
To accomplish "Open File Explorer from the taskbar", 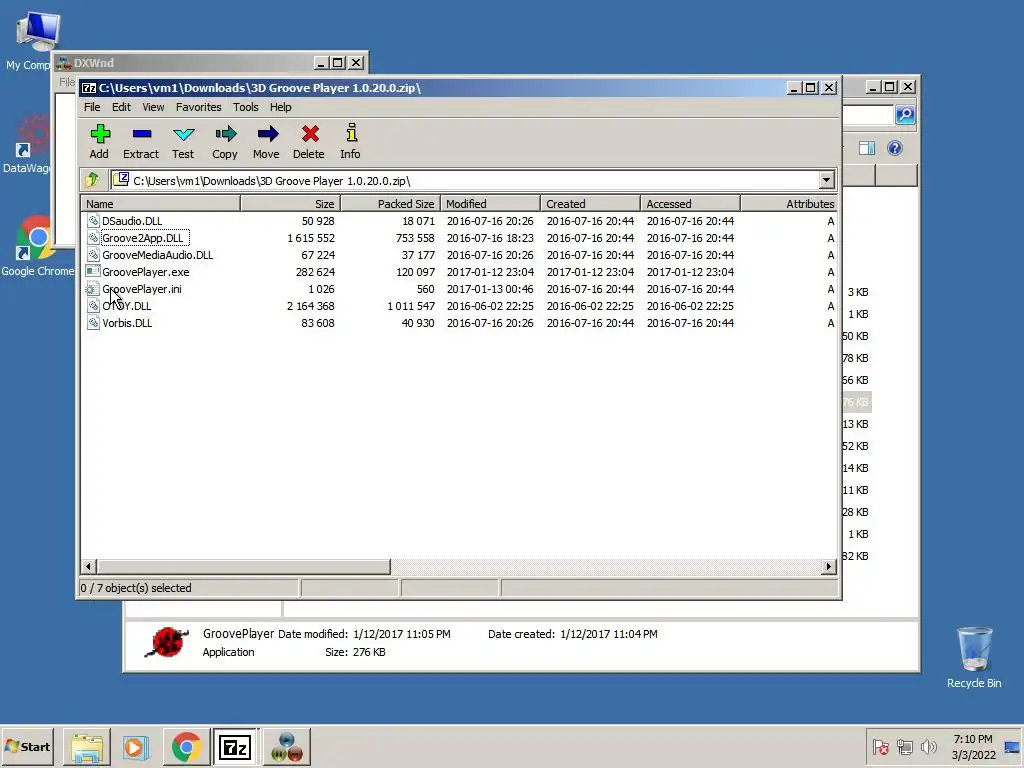I will [x=87, y=747].
